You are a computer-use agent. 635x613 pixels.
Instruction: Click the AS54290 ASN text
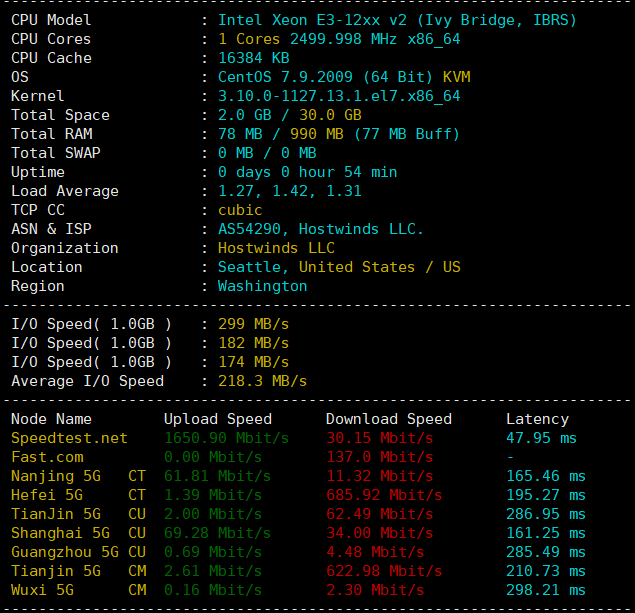pos(254,229)
